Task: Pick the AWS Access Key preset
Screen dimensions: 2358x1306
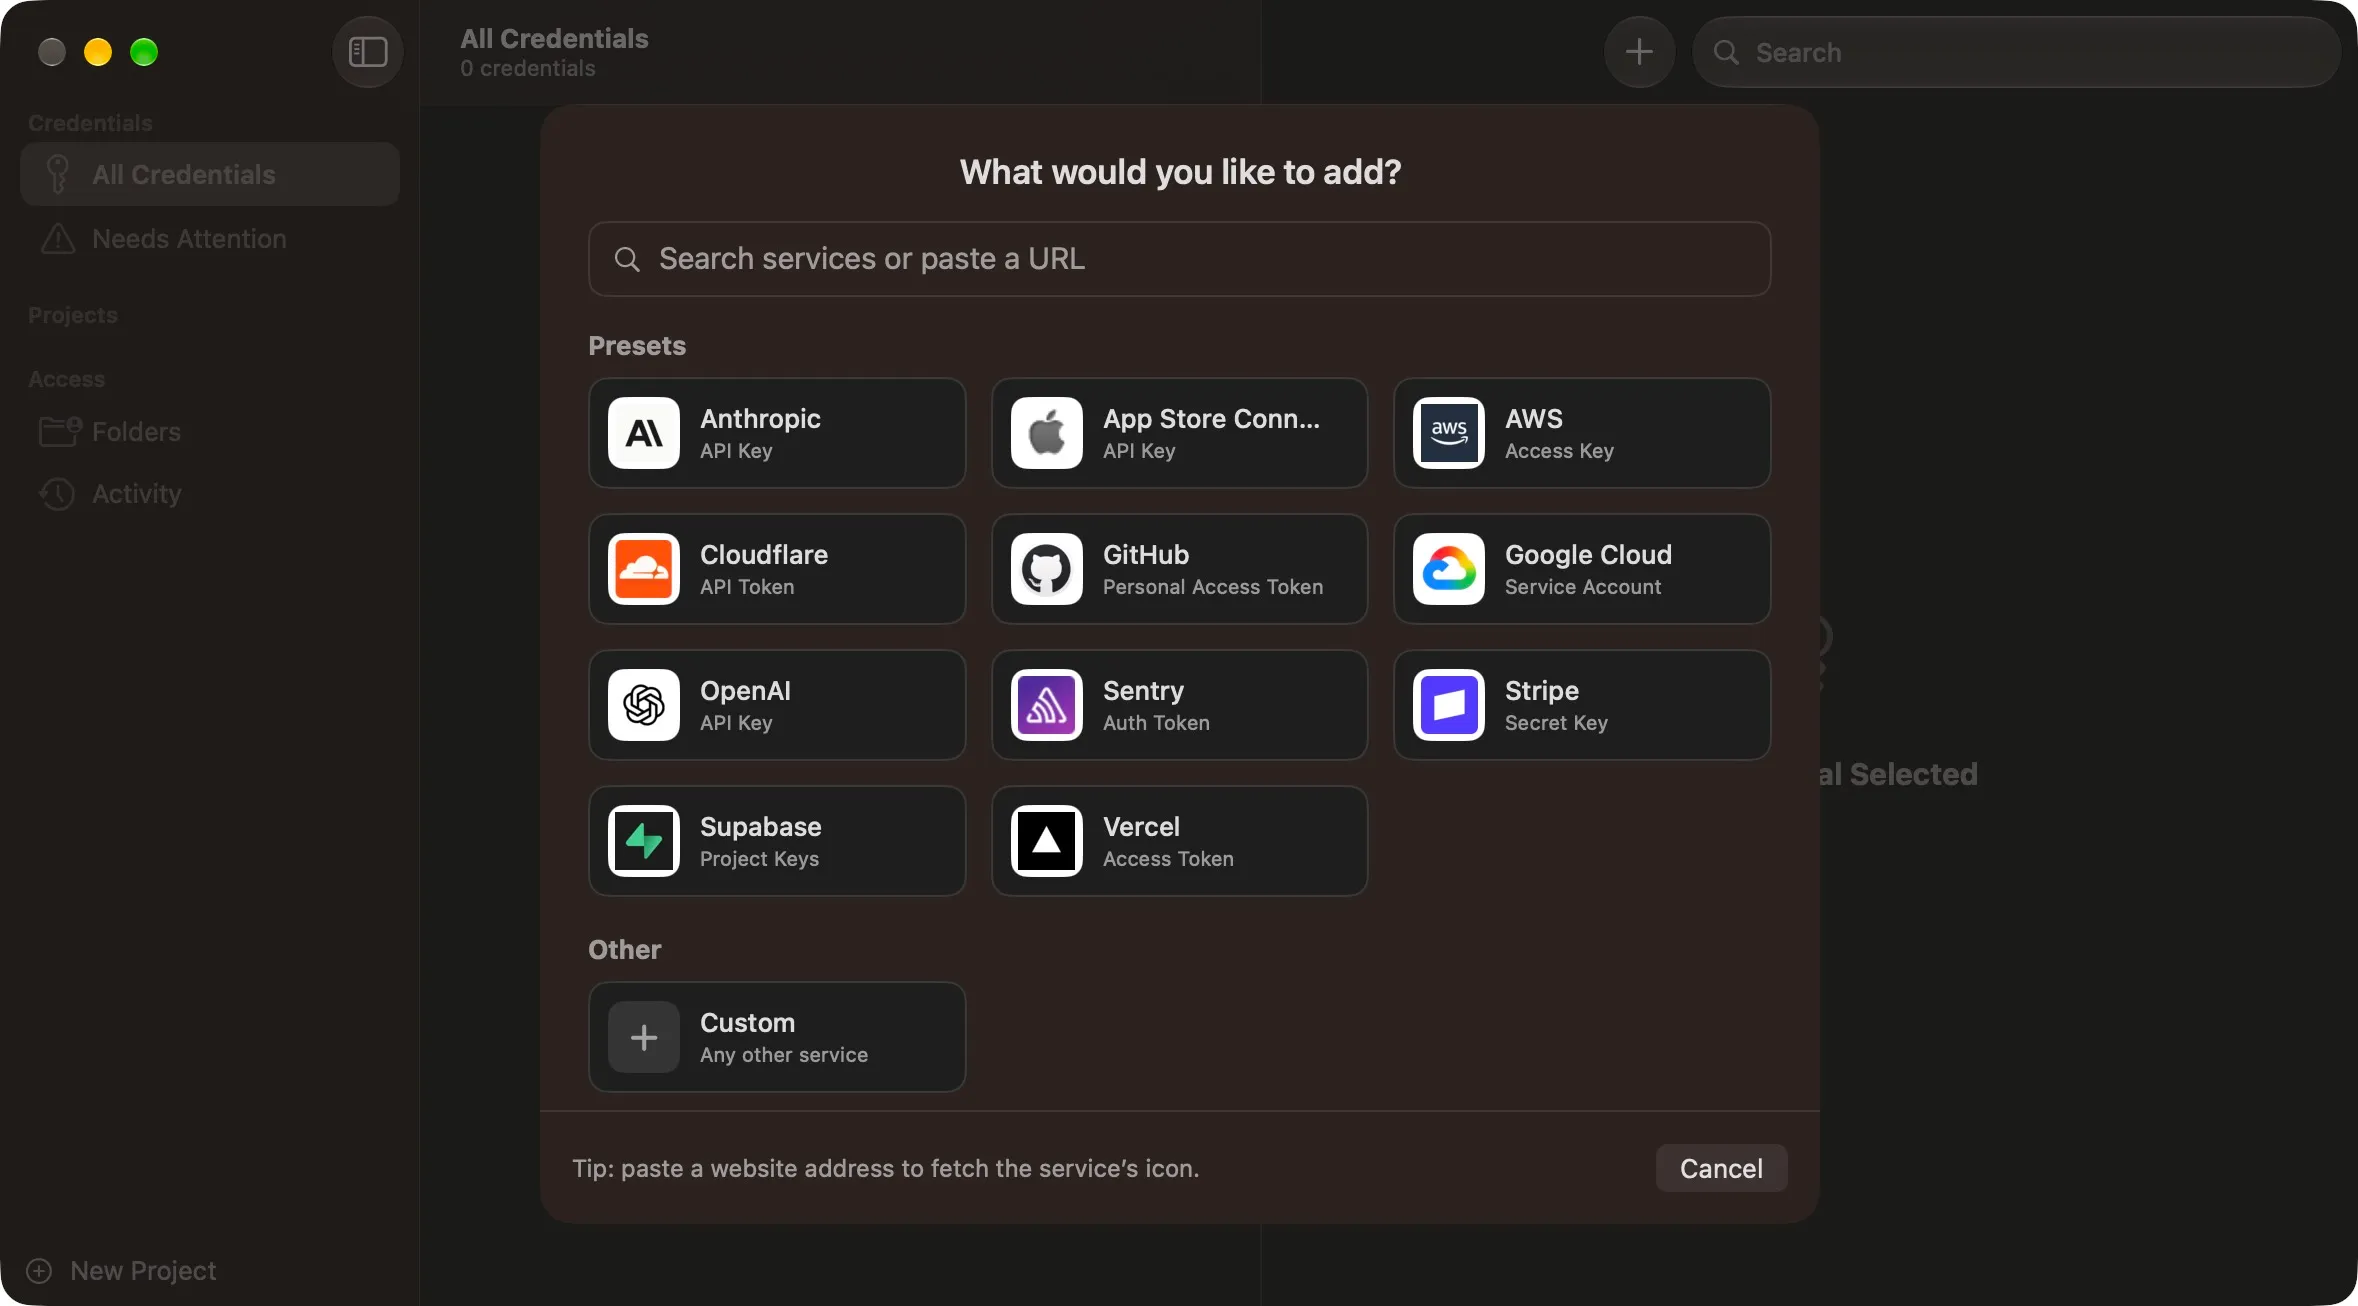Action: coord(1582,433)
